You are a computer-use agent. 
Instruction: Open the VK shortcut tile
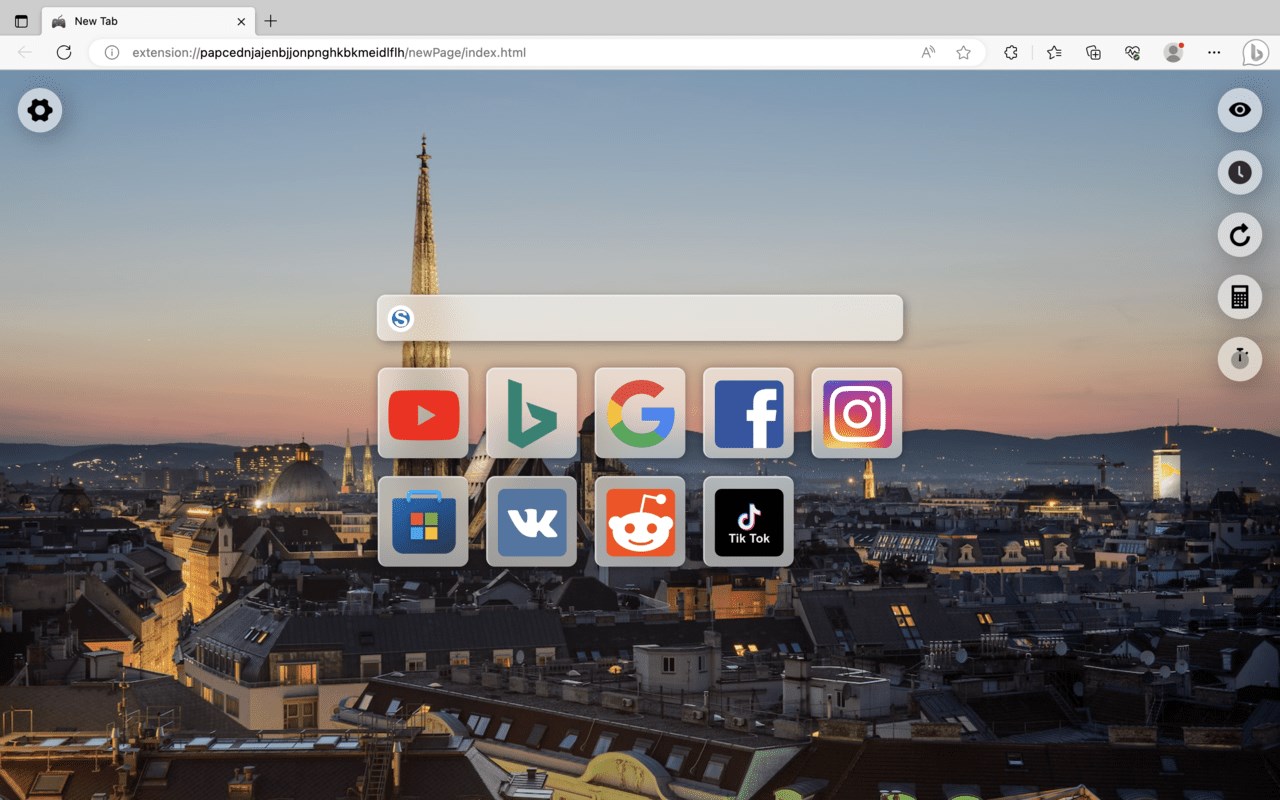pos(531,521)
